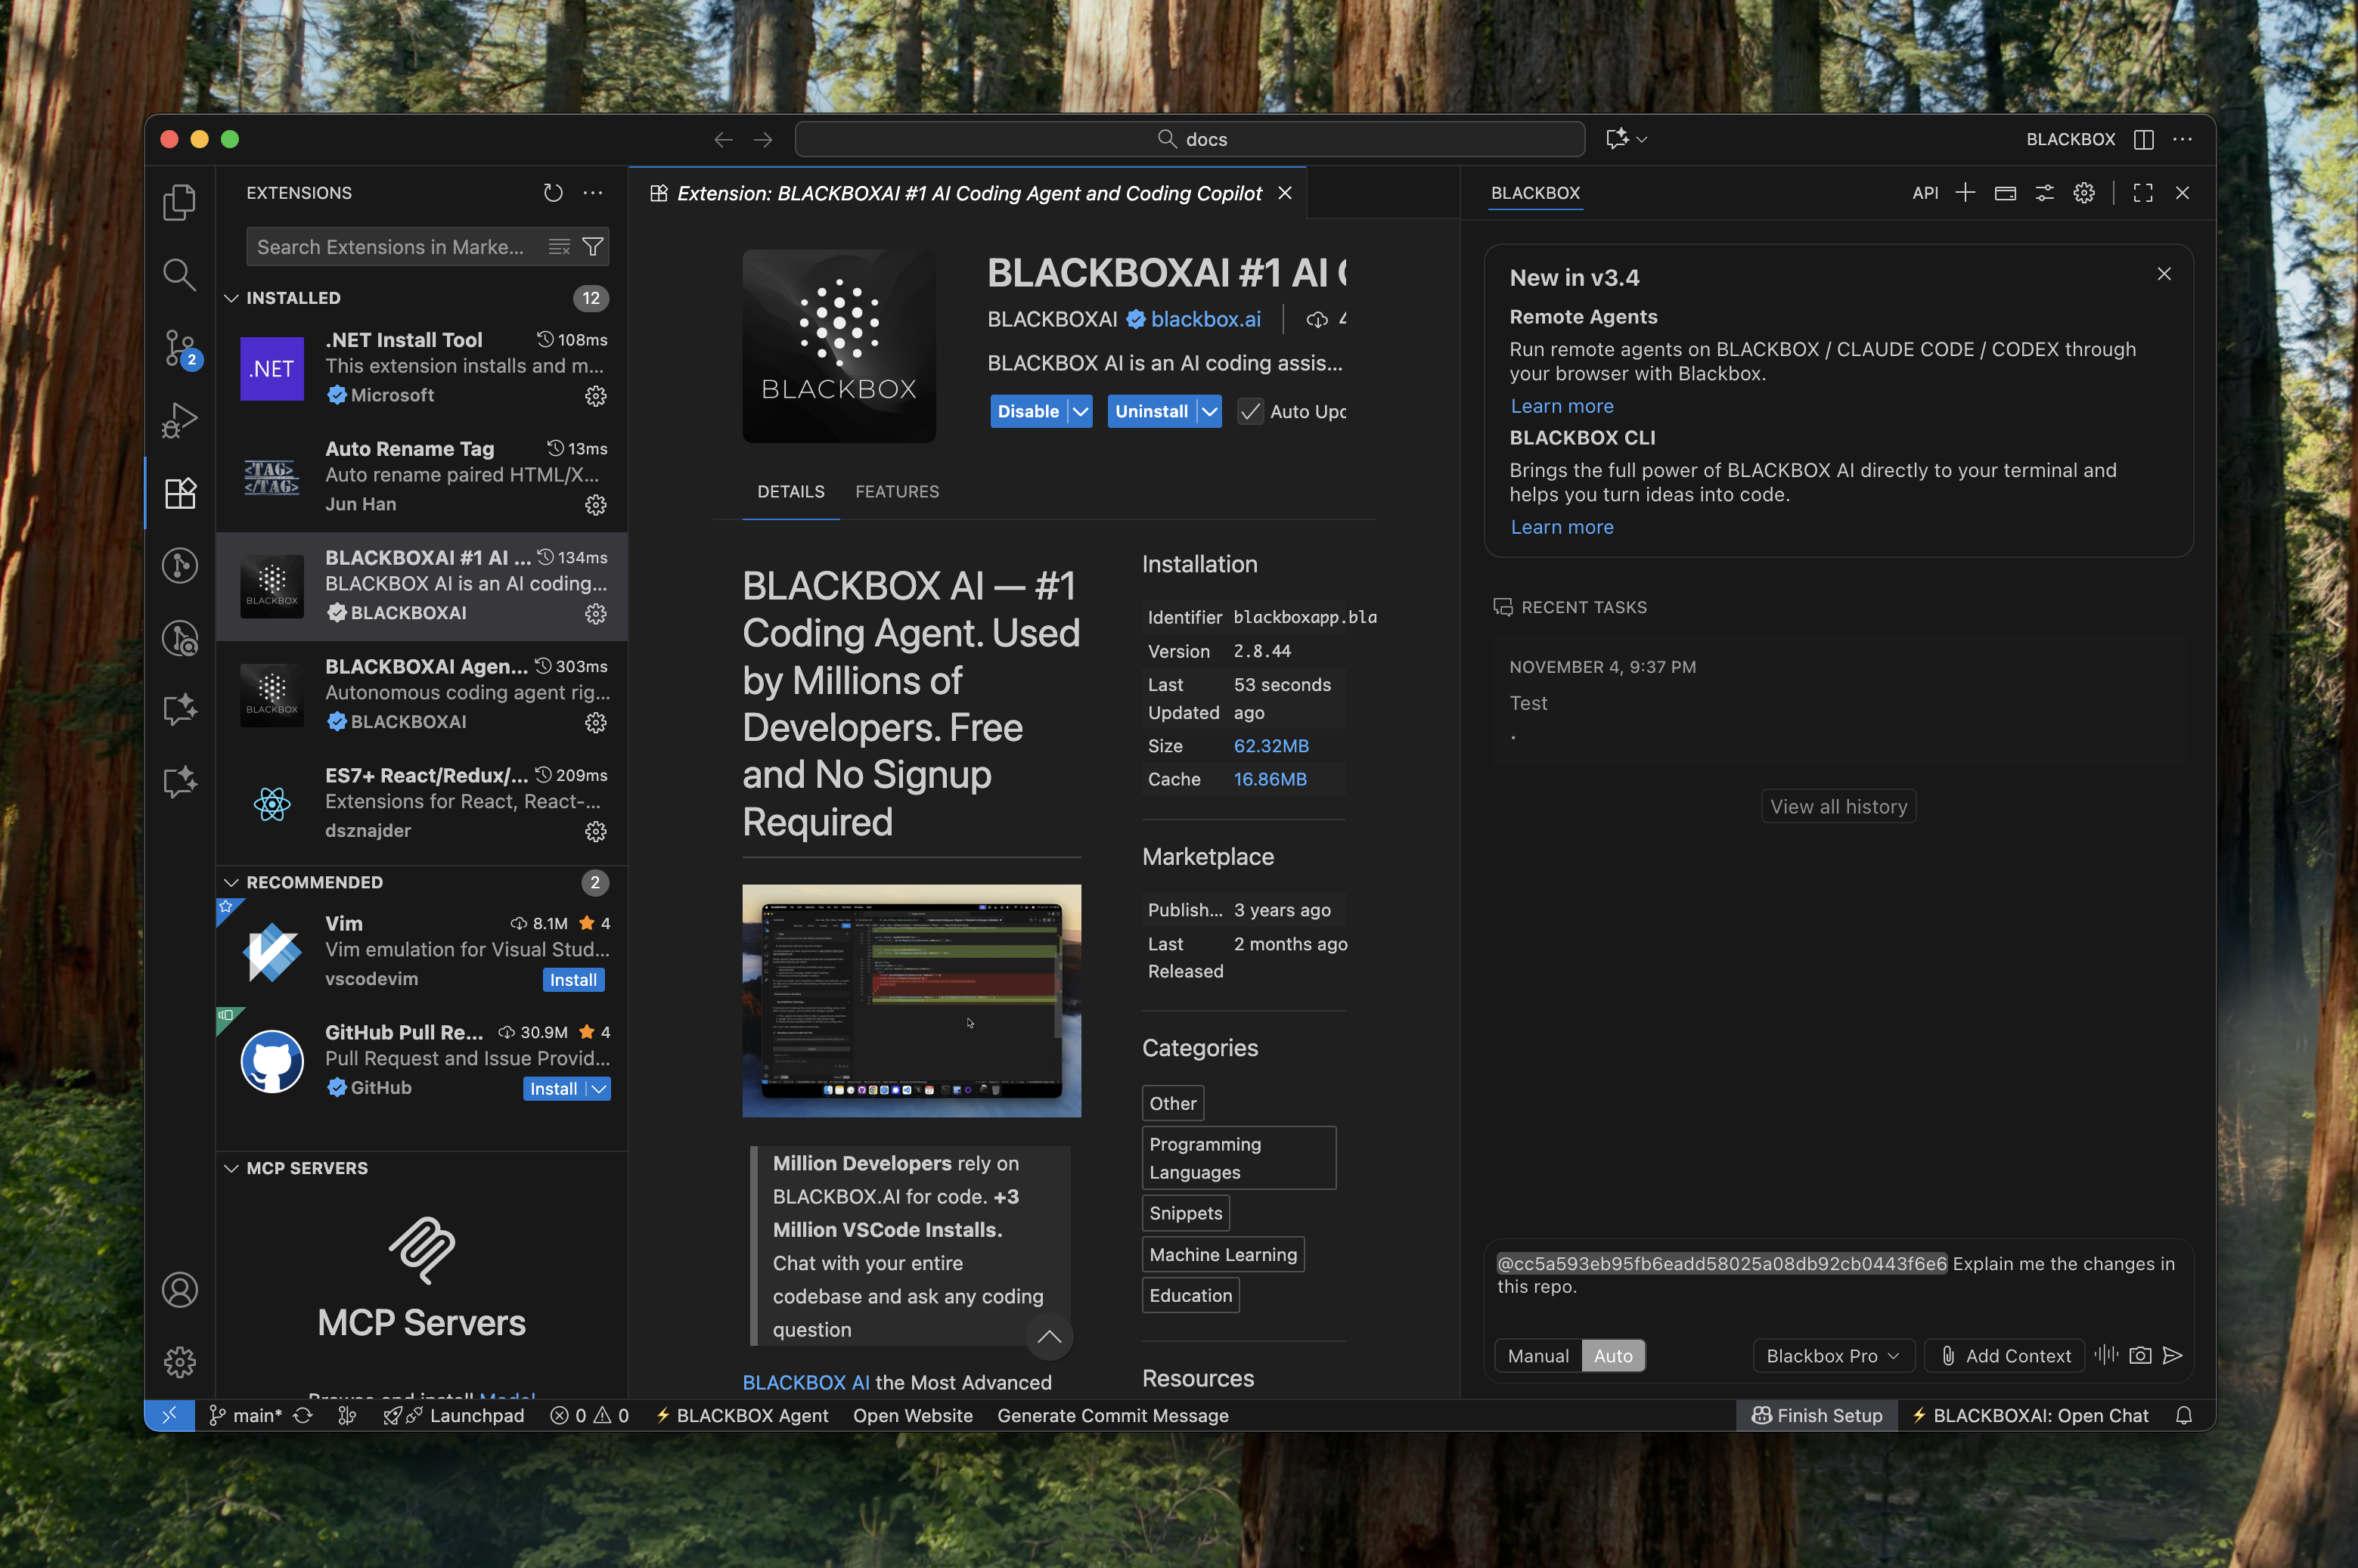Click the voice input waveform icon
Image resolution: width=2358 pixels, height=1568 pixels.
(2106, 1355)
